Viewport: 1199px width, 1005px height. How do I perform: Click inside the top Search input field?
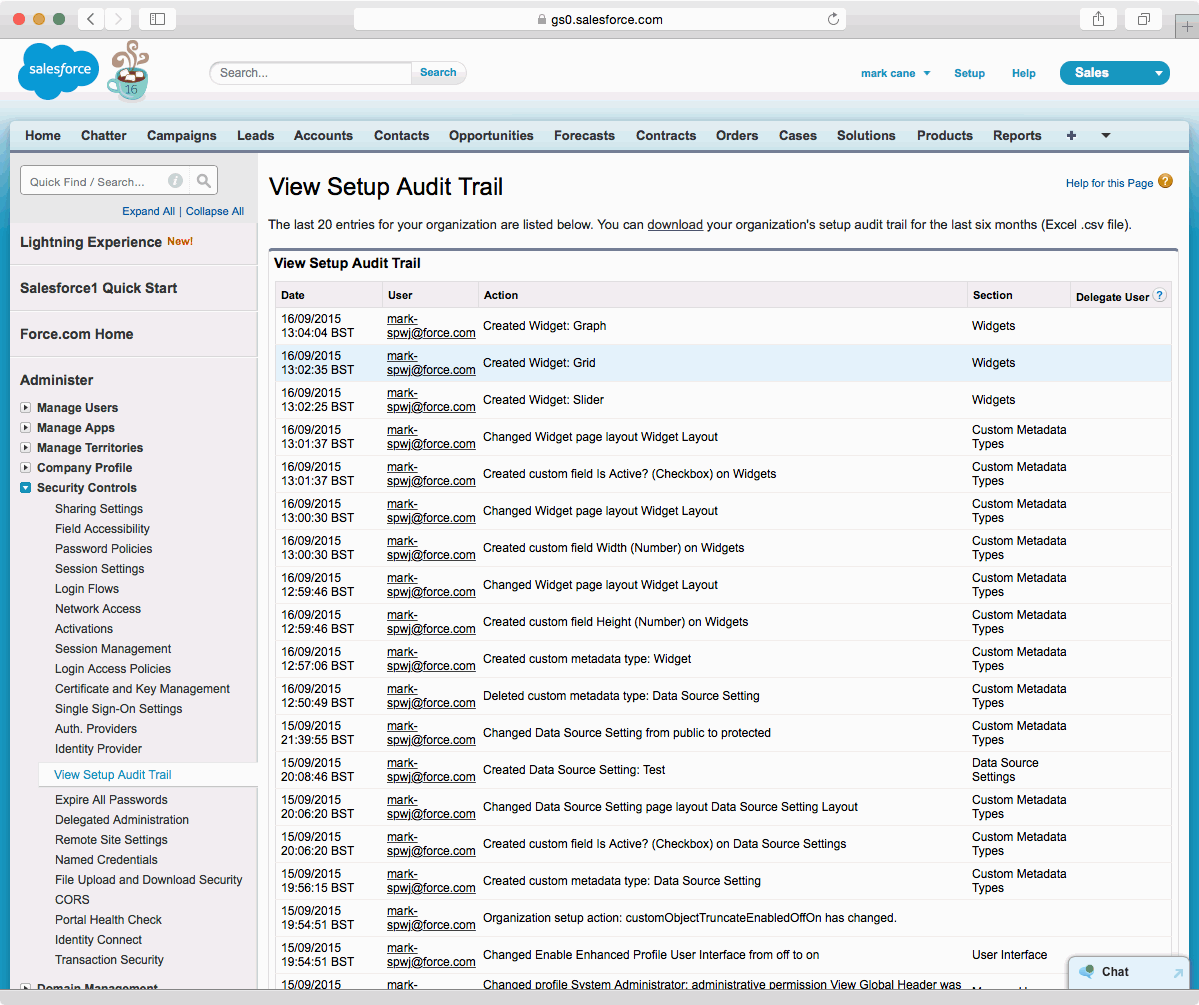[310, 73]
